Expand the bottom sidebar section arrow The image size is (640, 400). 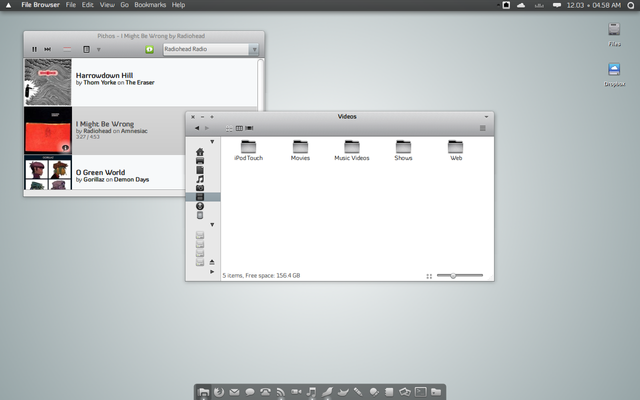(212, 271)
